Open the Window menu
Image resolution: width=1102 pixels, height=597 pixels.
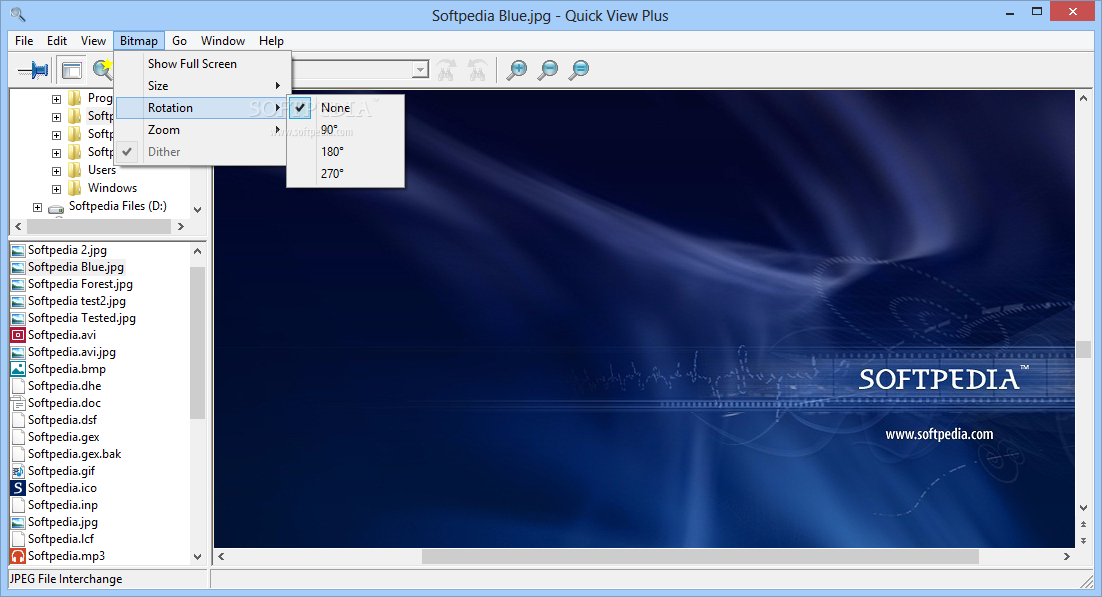(x=223, y=41)
